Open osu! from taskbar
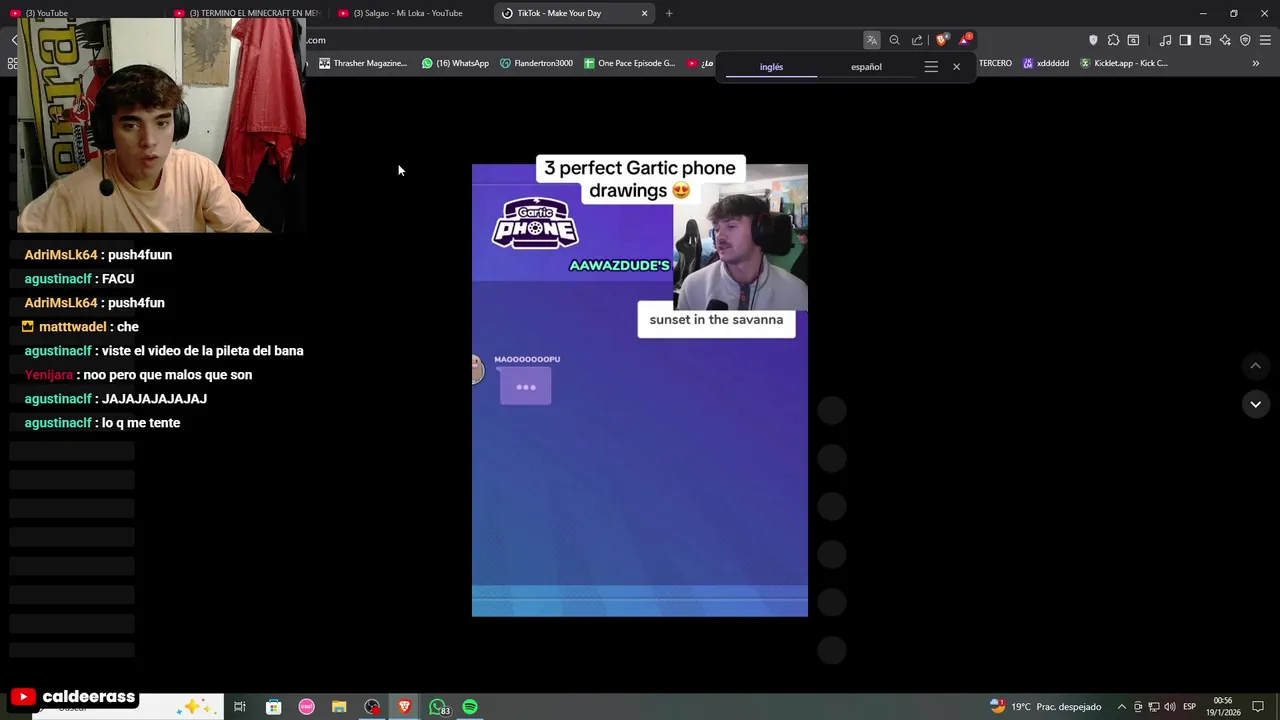1280x720 pixels. [306, 707]
